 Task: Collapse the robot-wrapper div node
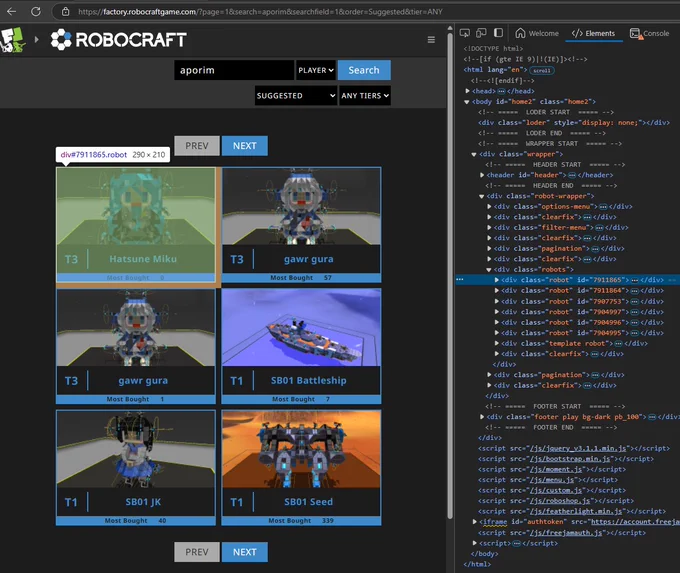481,196
